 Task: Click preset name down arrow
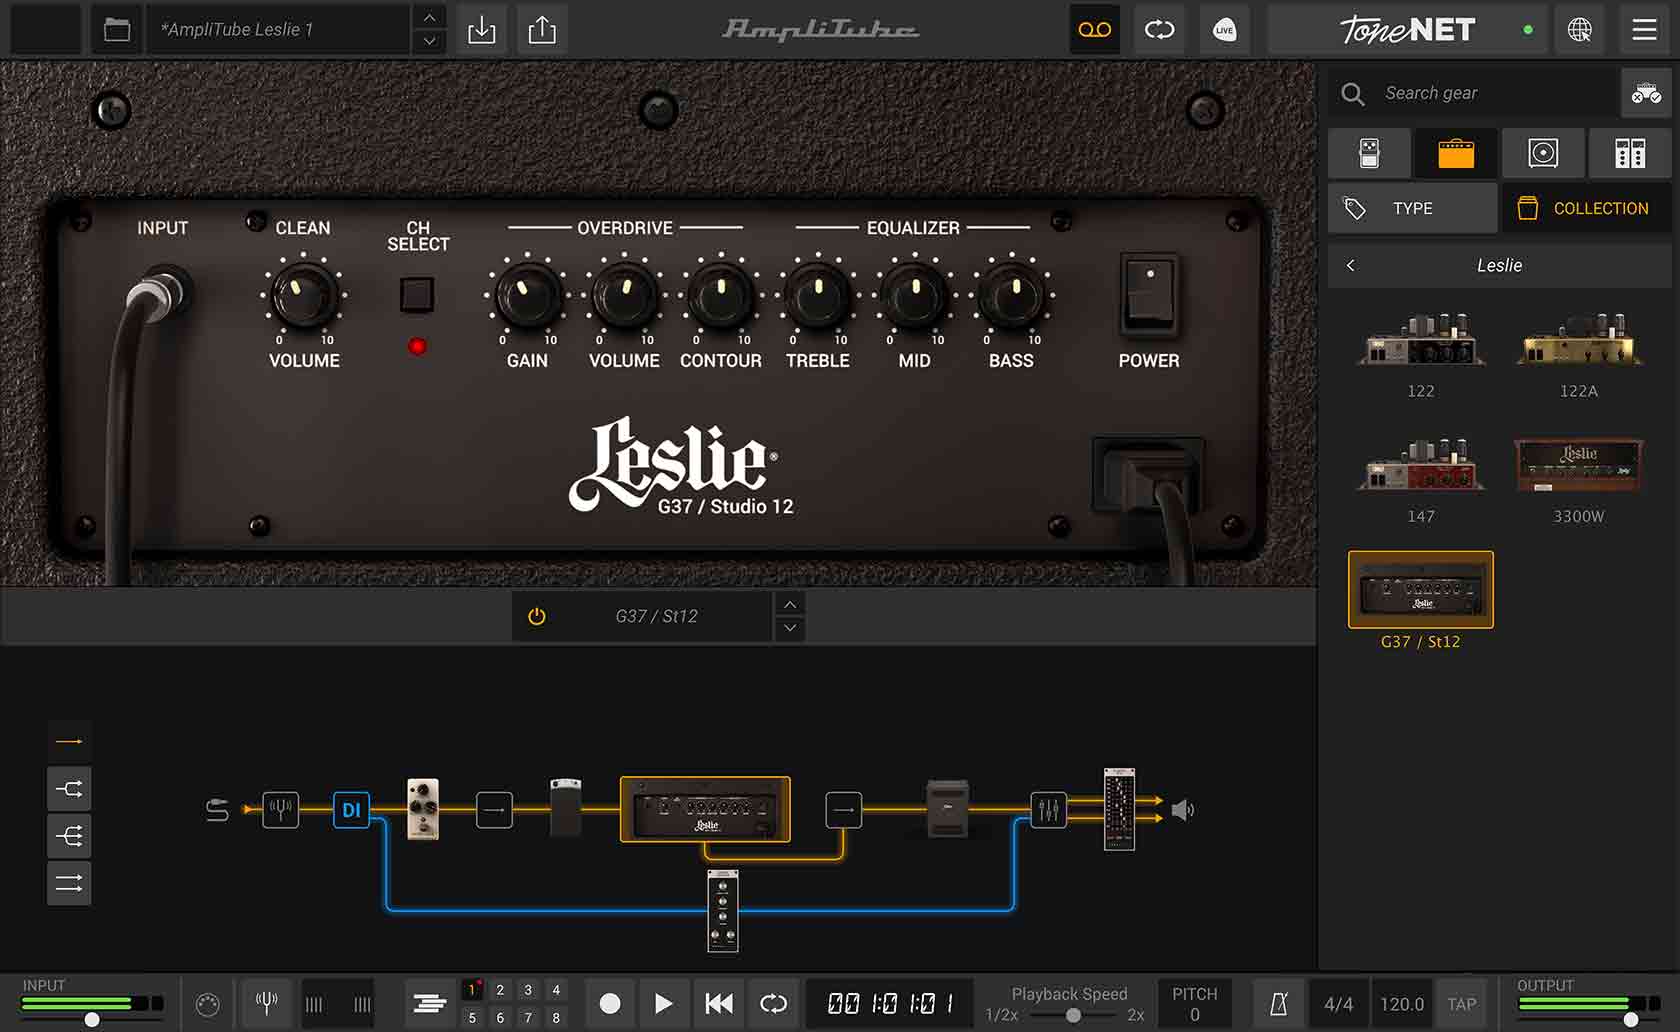[429, 42]
